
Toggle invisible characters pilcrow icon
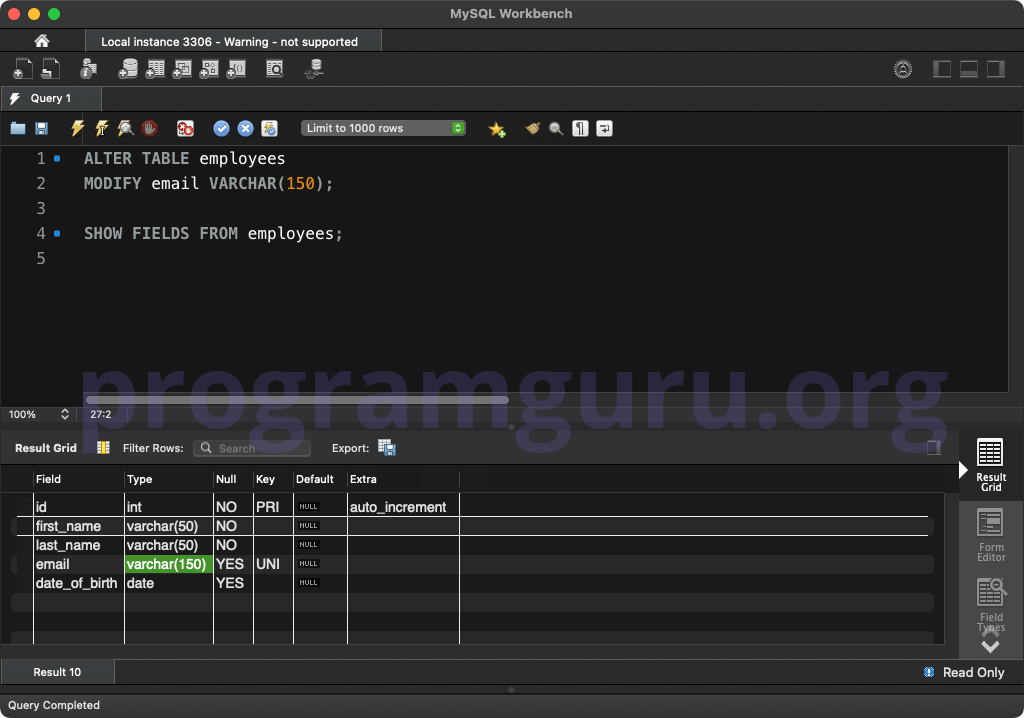[x=580, y=128]
